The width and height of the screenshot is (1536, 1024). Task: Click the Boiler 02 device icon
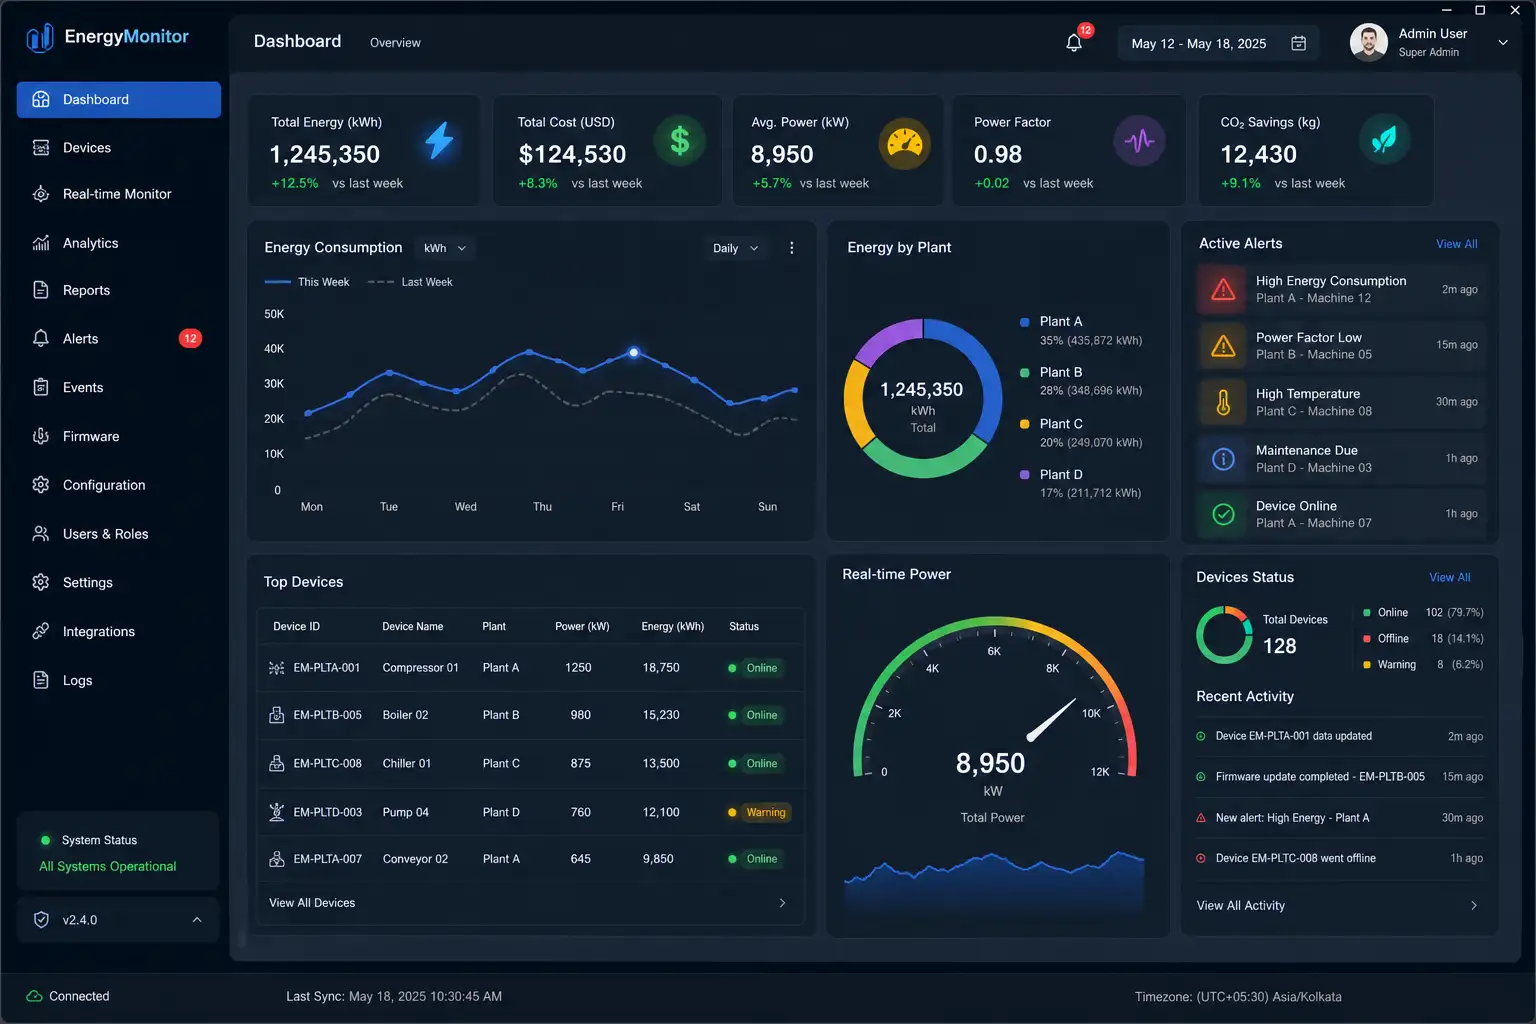(277, 715)
